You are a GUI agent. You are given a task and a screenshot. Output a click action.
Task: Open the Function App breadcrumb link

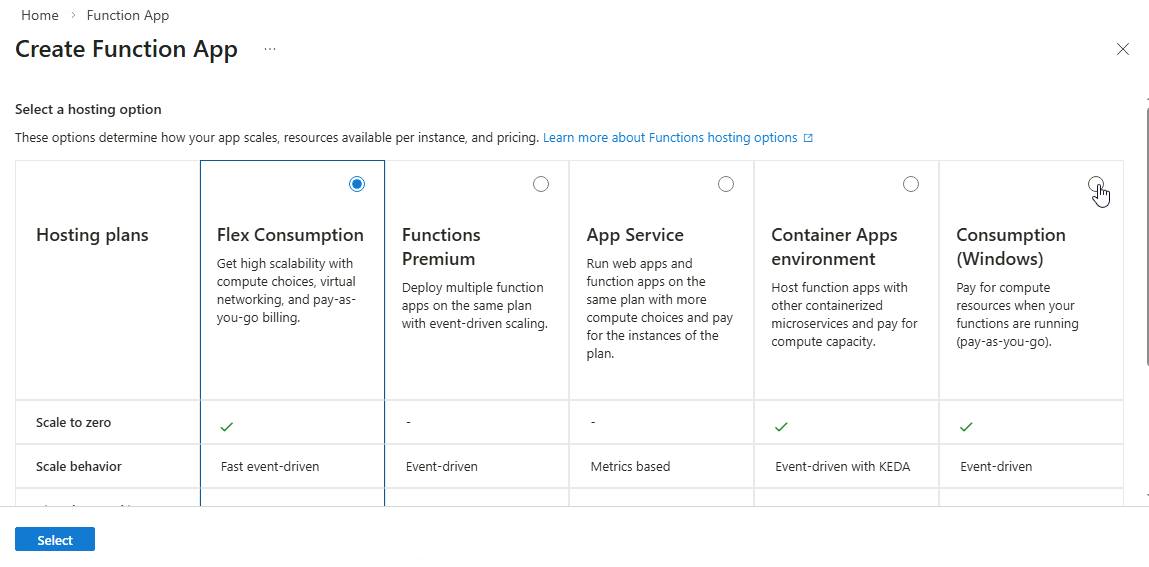point(128,16)
